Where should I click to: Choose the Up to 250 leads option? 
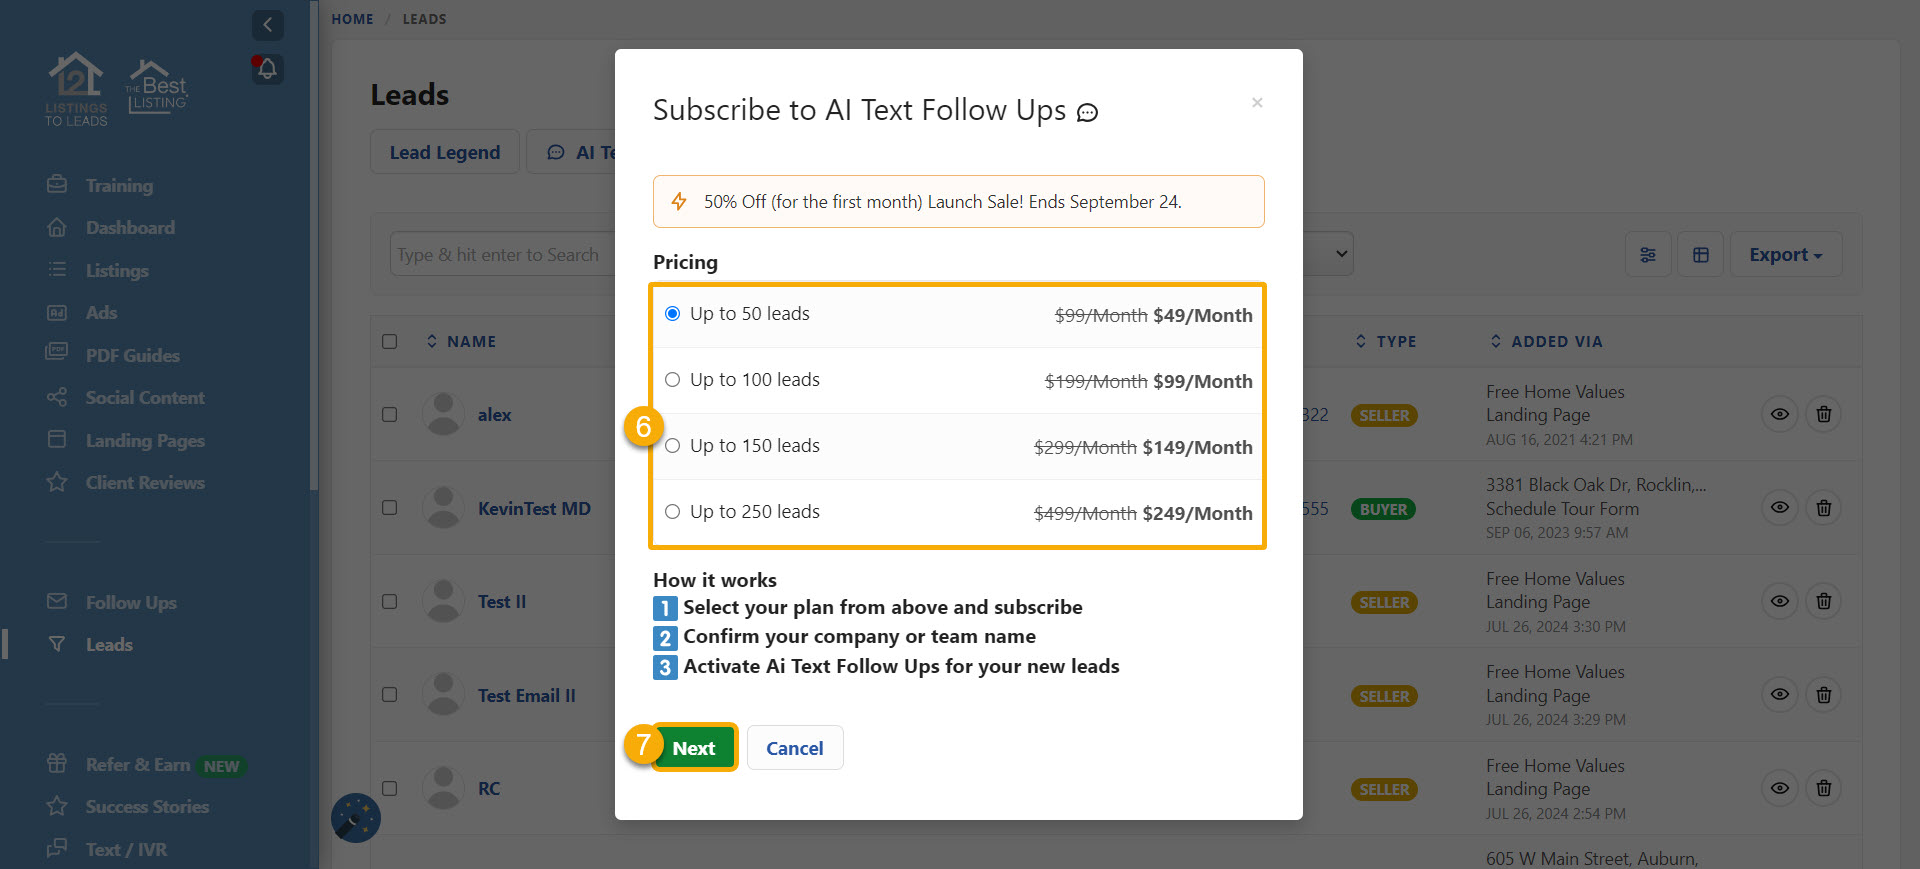point(673,512)
